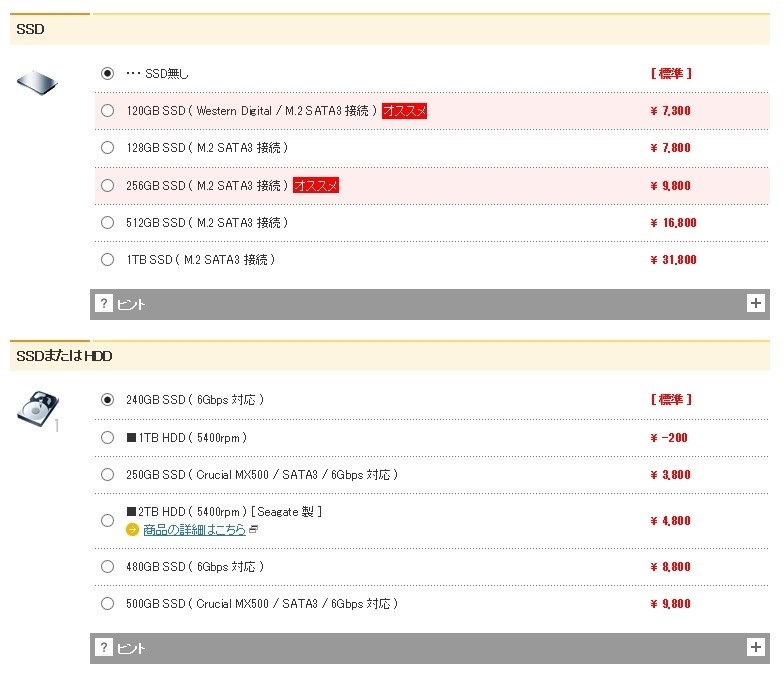Select the 120GB Western Digital SSD option
The width and height of the screenshot is (783, 680).
(x=108, y=111)
